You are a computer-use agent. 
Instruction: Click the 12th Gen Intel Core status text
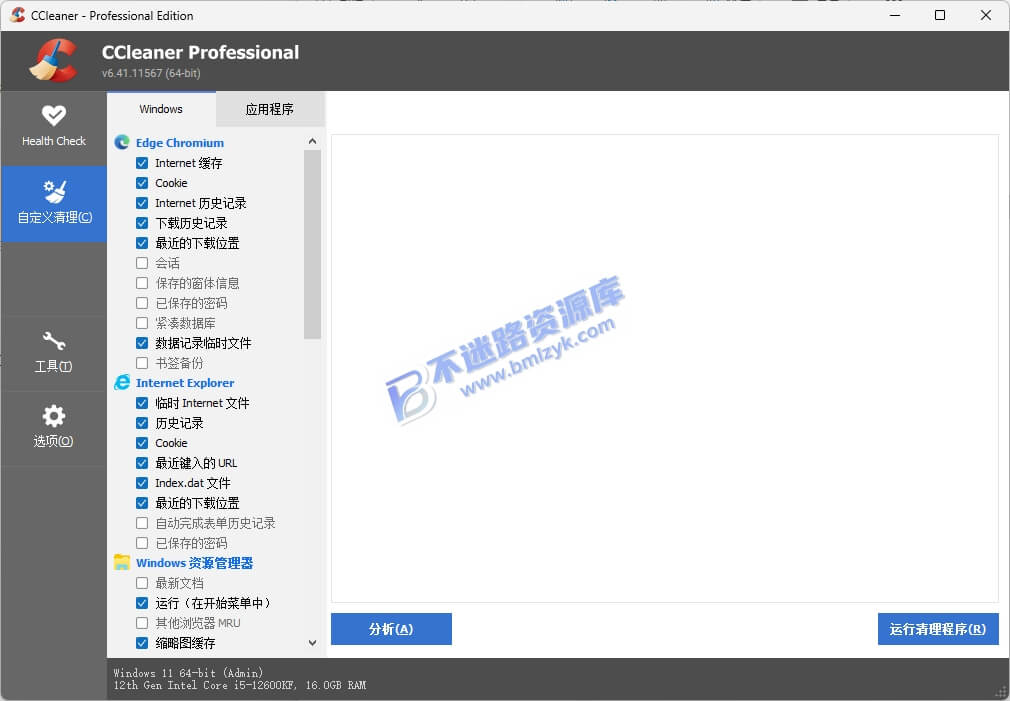click(240, 685)
